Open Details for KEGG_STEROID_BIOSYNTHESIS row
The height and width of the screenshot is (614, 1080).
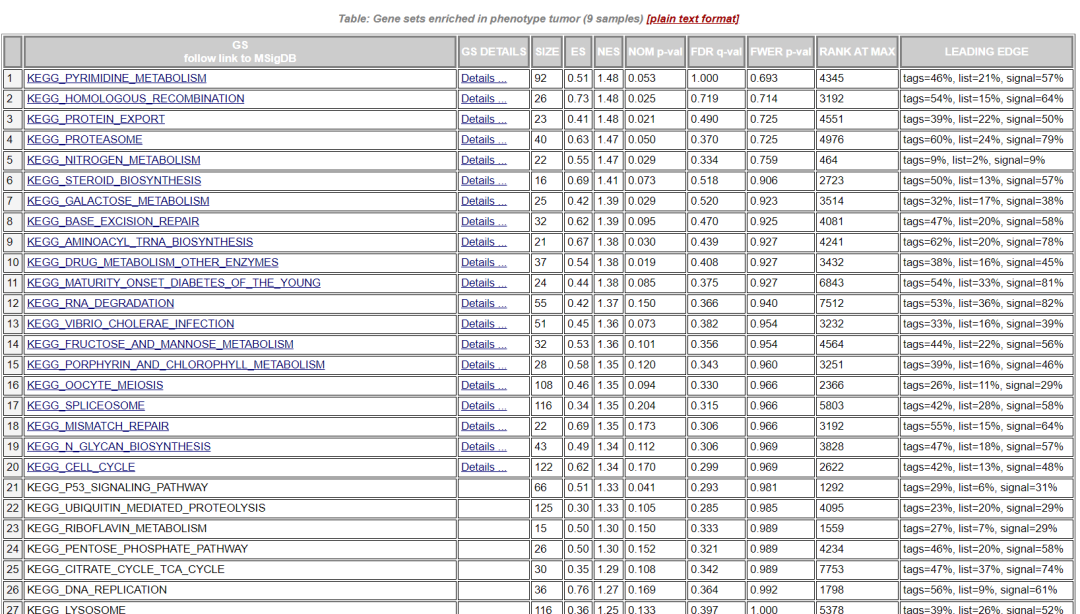tap(484, 181)
